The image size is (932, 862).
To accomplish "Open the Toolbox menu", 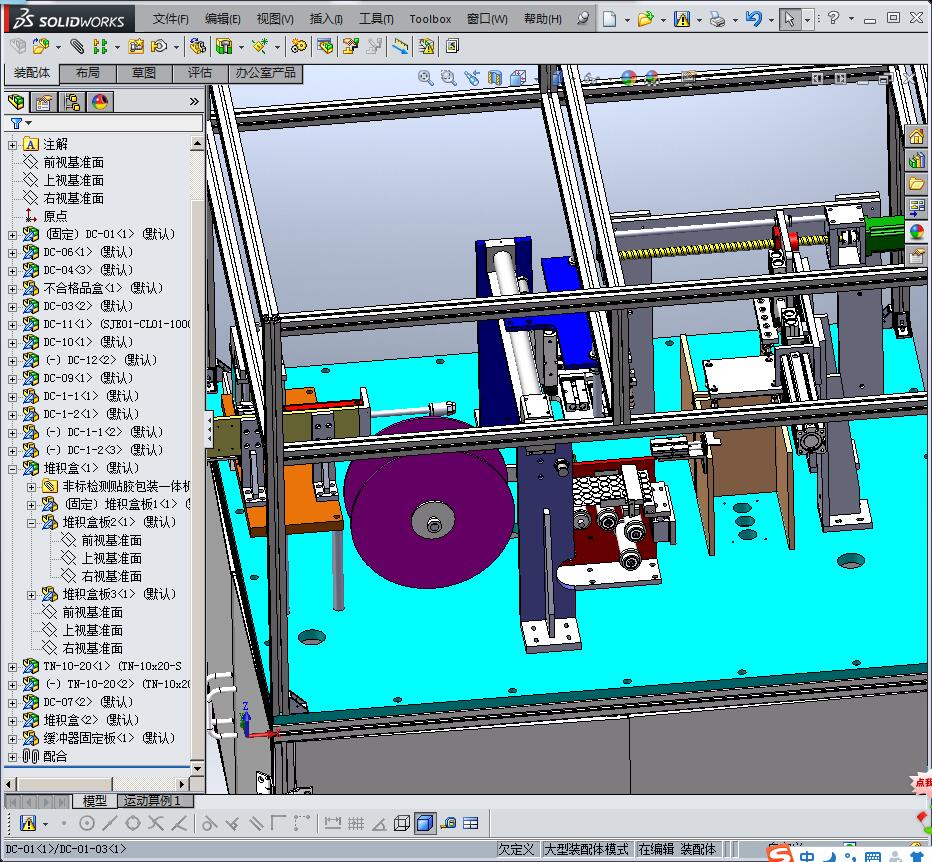I will pyautogui.click(x=430, y=19).
